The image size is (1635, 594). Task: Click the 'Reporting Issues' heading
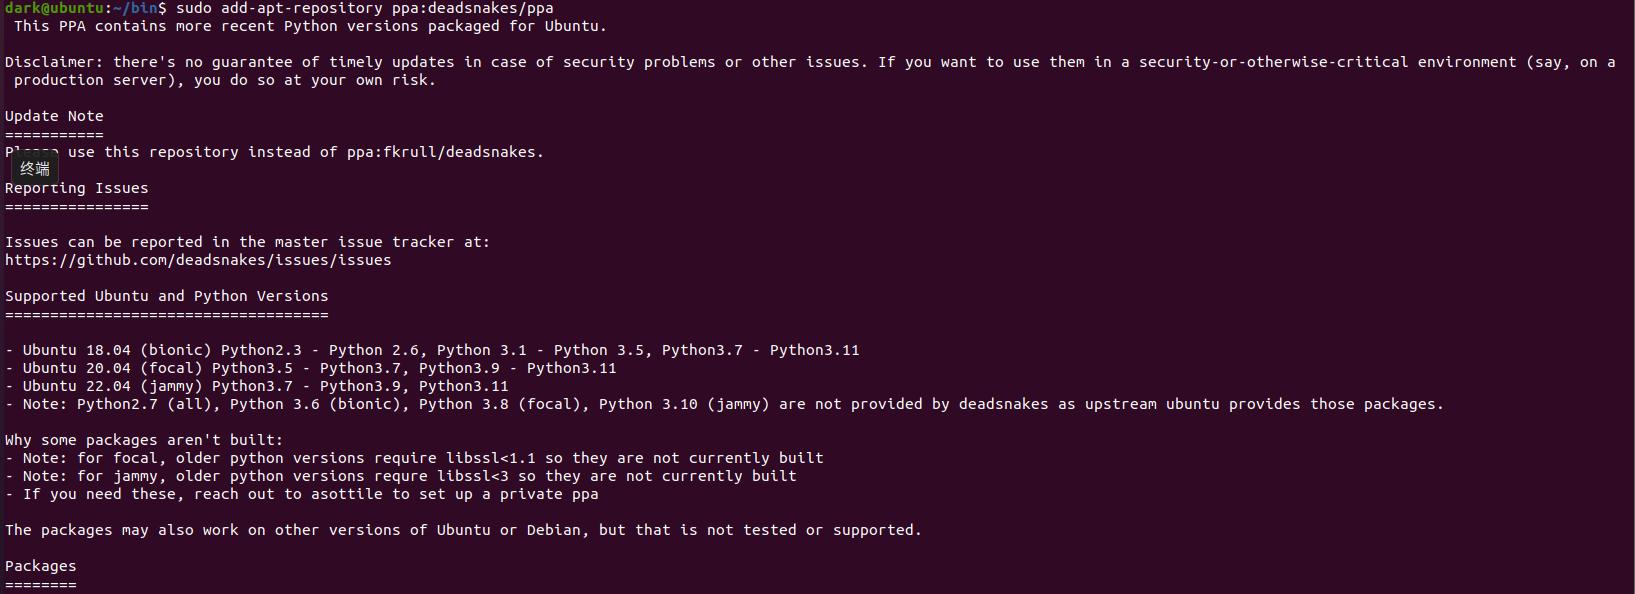[x=77, y=188]
